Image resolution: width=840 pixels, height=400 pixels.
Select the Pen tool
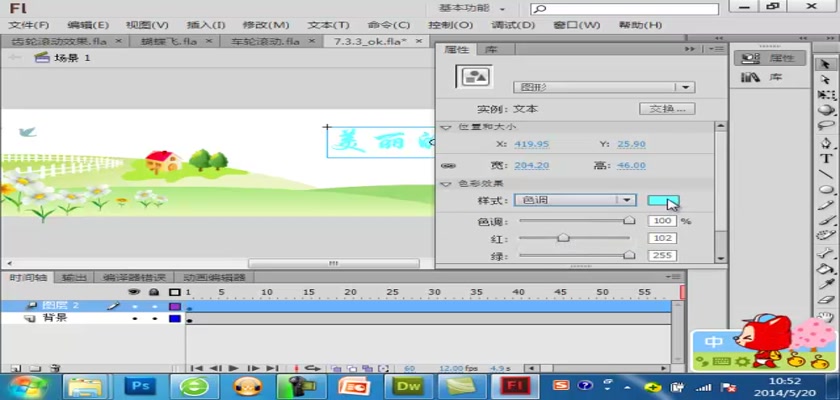coord(826,142)
